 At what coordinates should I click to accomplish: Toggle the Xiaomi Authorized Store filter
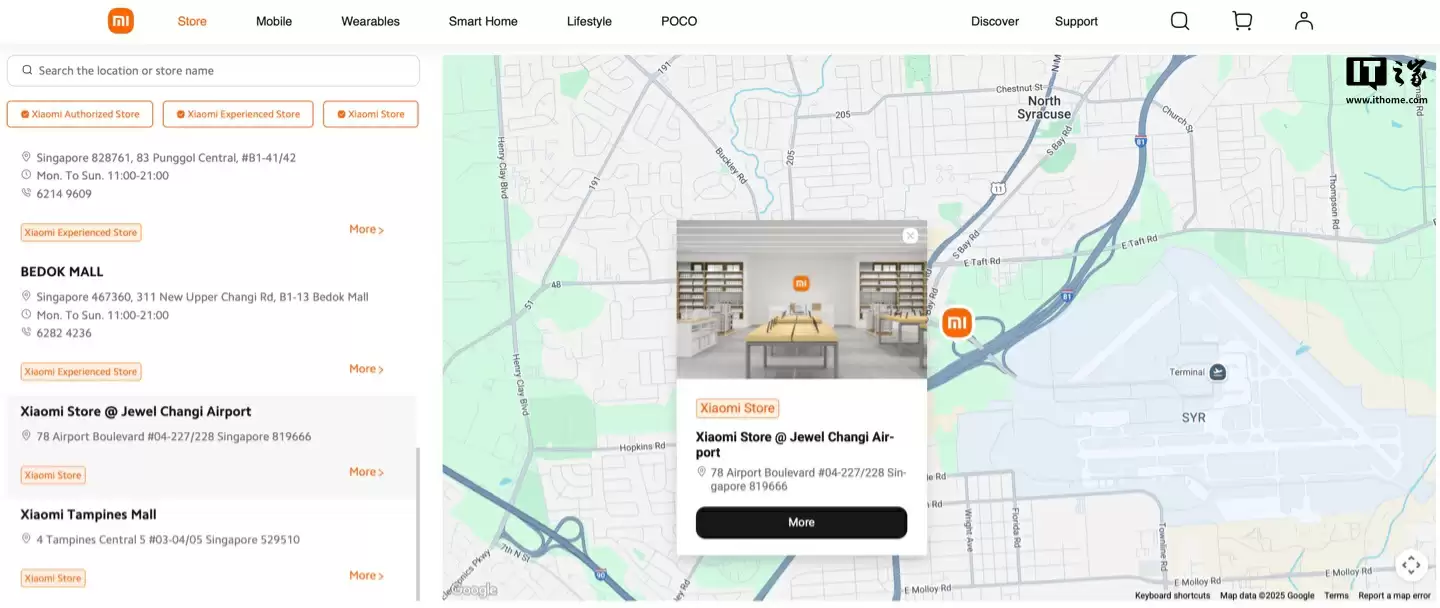coord(80,114)
